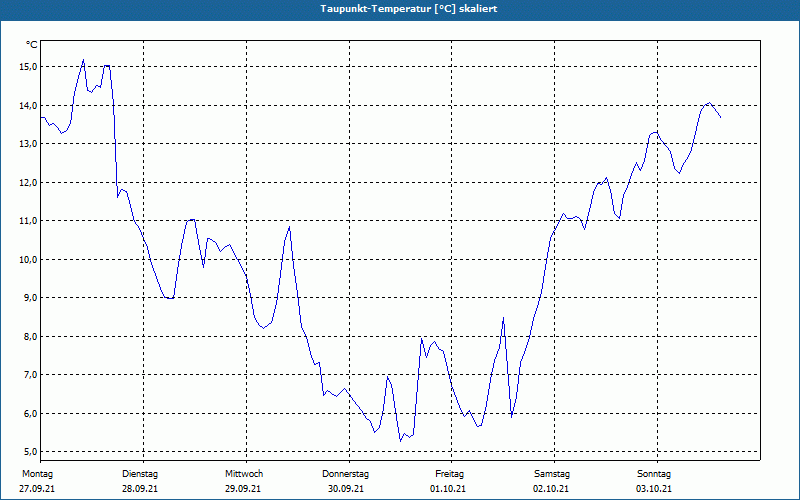Viewport: 800px width, 500px height.
Task: Click the 13,0 y-axis label
Action: coord(29,144)
